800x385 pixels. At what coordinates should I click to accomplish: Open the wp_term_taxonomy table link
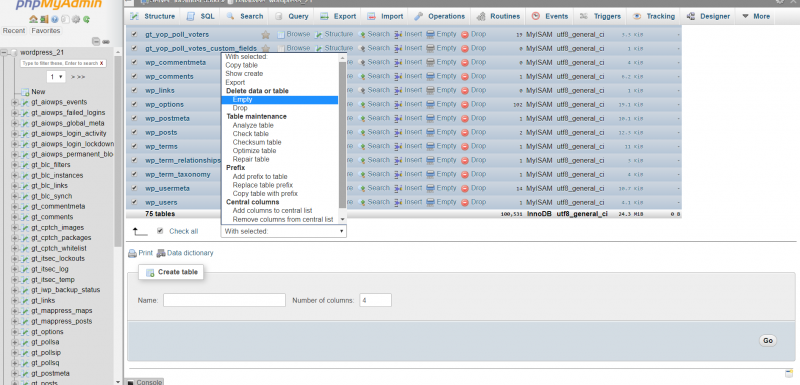click(x=178, y=174)
